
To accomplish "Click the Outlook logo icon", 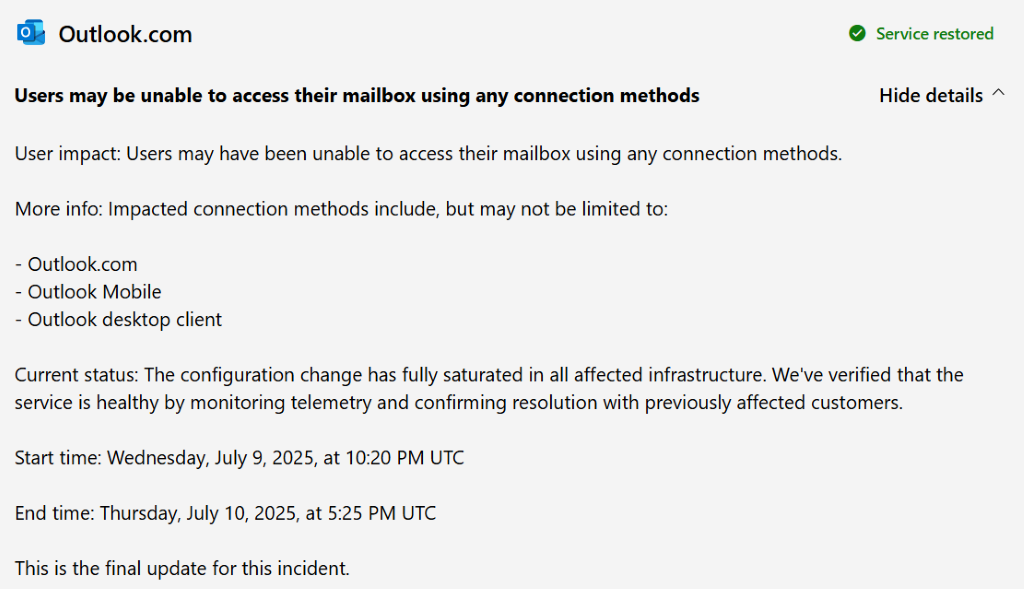I will point(31,33).
